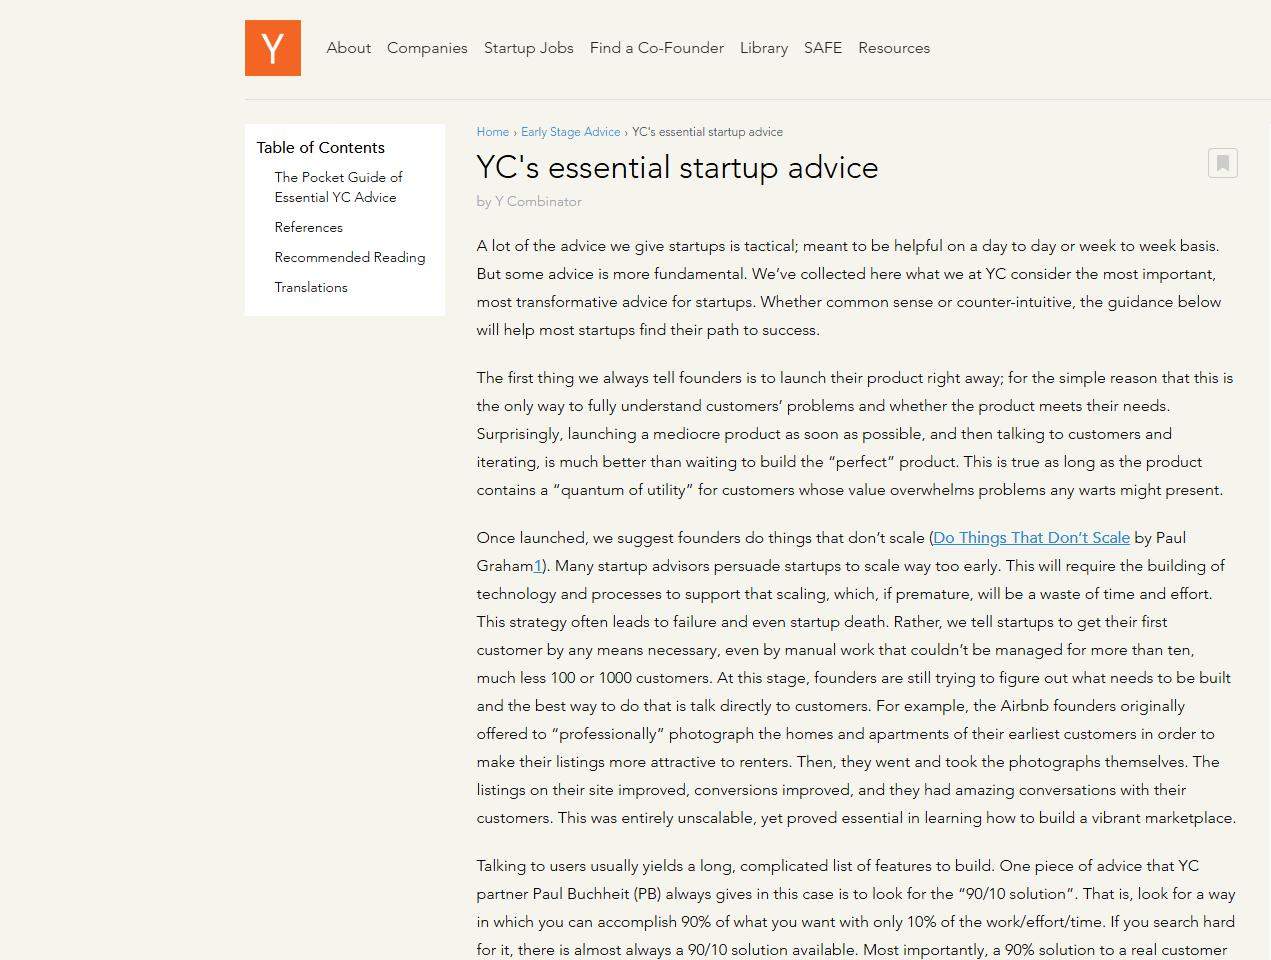Open the Resources menu item

click(893, 48)
